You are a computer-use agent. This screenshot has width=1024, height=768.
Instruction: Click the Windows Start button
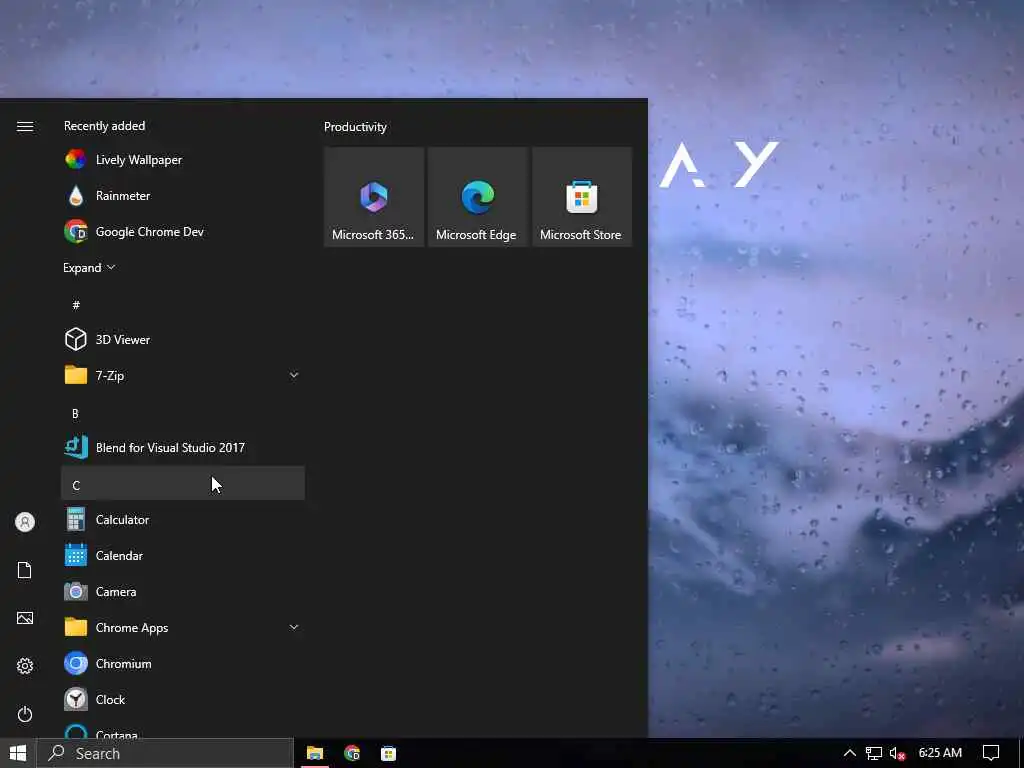[18, 754]
